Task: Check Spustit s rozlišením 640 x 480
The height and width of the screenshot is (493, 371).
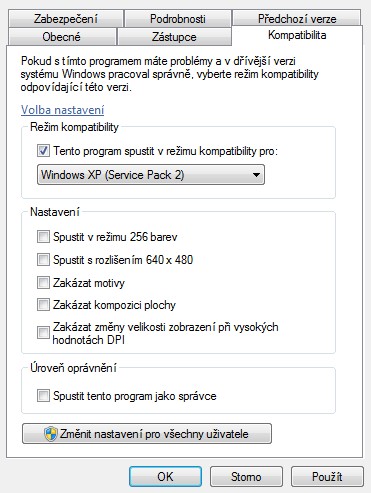Action: (x=43, y=259)
